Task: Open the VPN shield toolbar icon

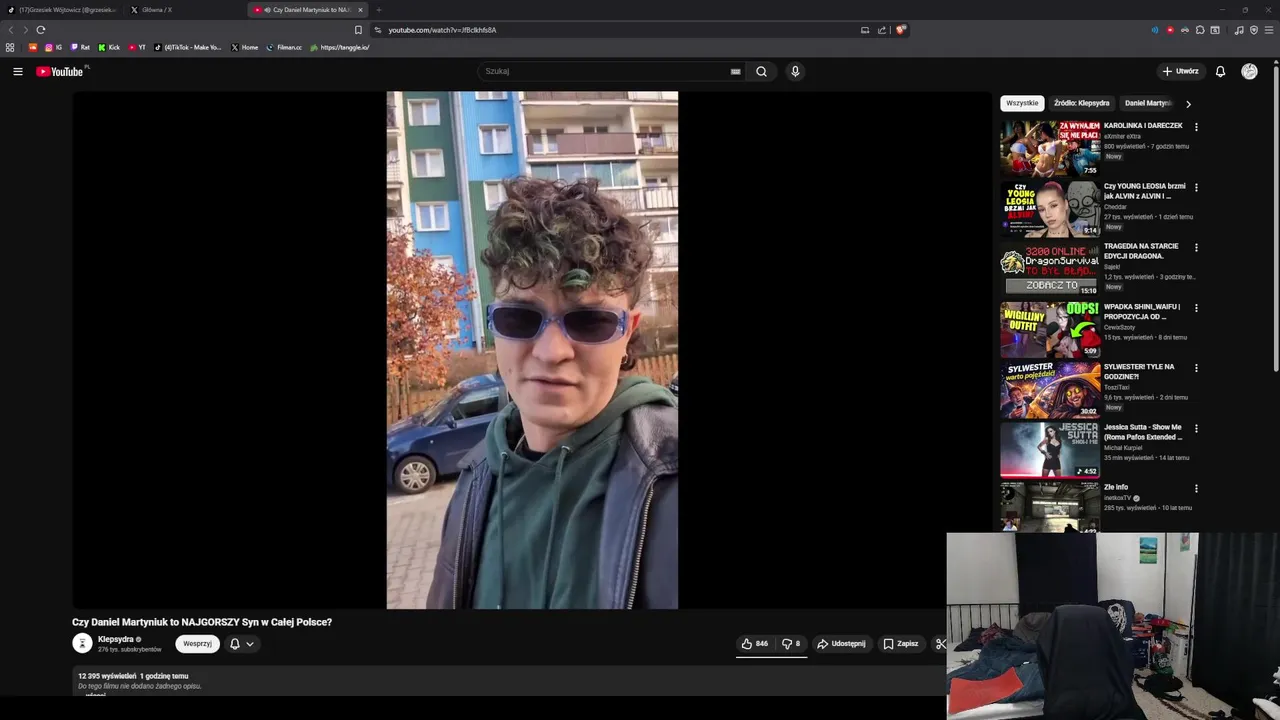Action: coord(1254,30)
